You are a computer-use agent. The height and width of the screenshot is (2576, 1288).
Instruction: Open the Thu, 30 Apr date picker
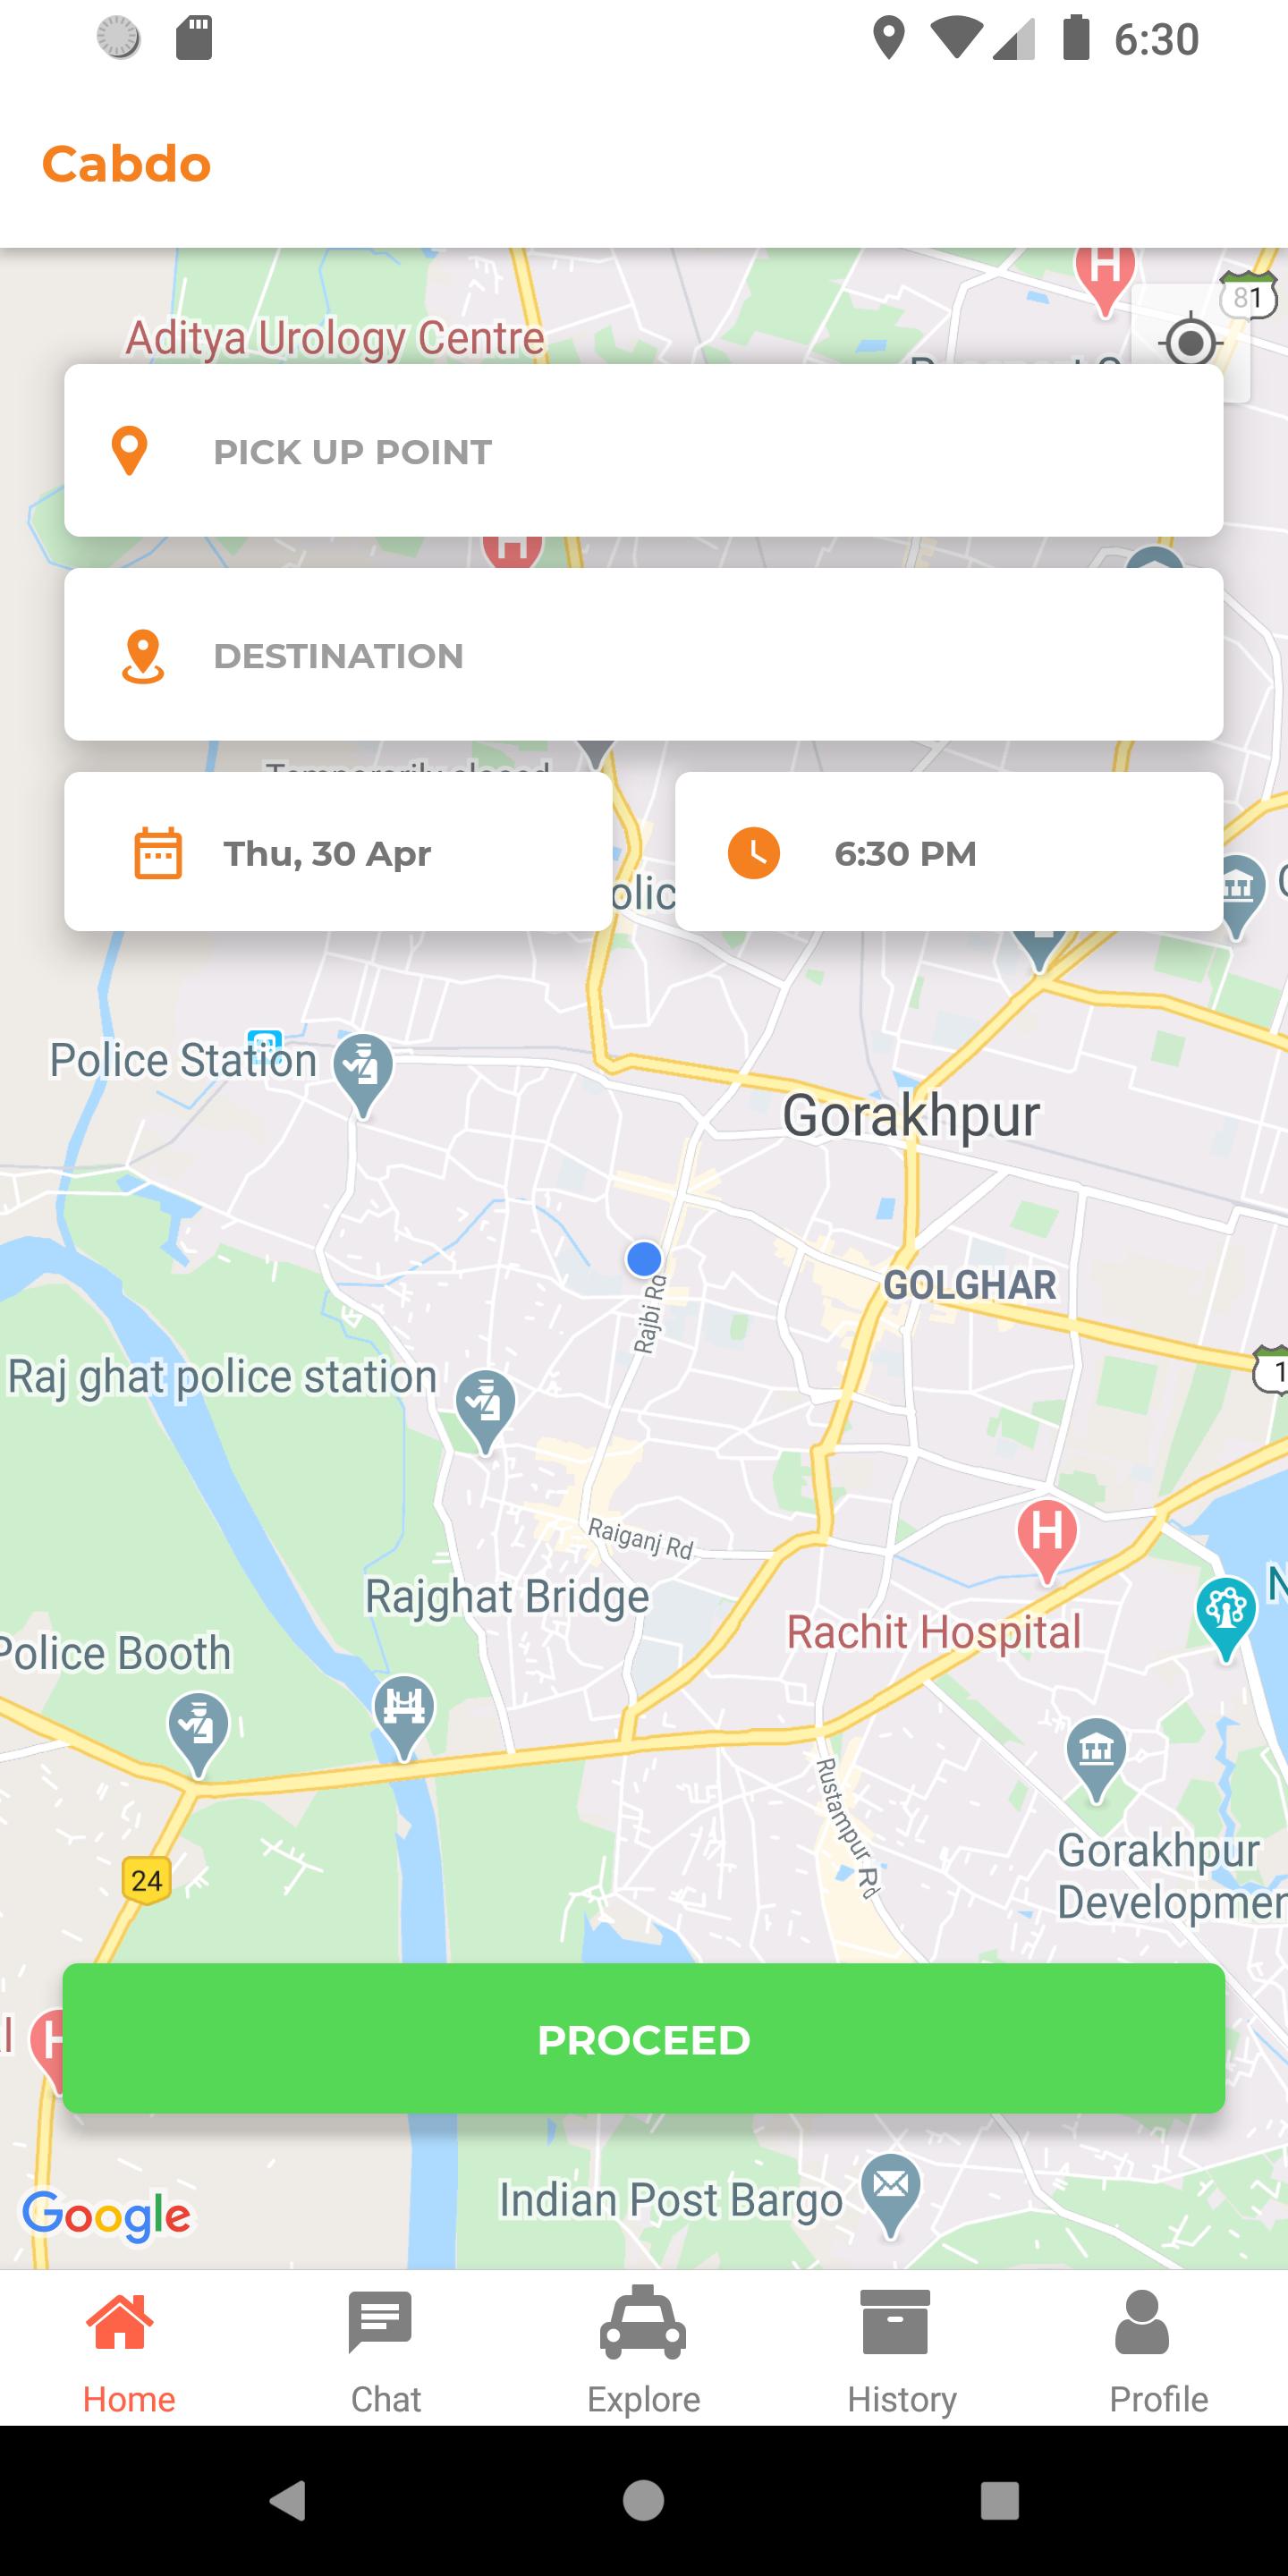338,852
